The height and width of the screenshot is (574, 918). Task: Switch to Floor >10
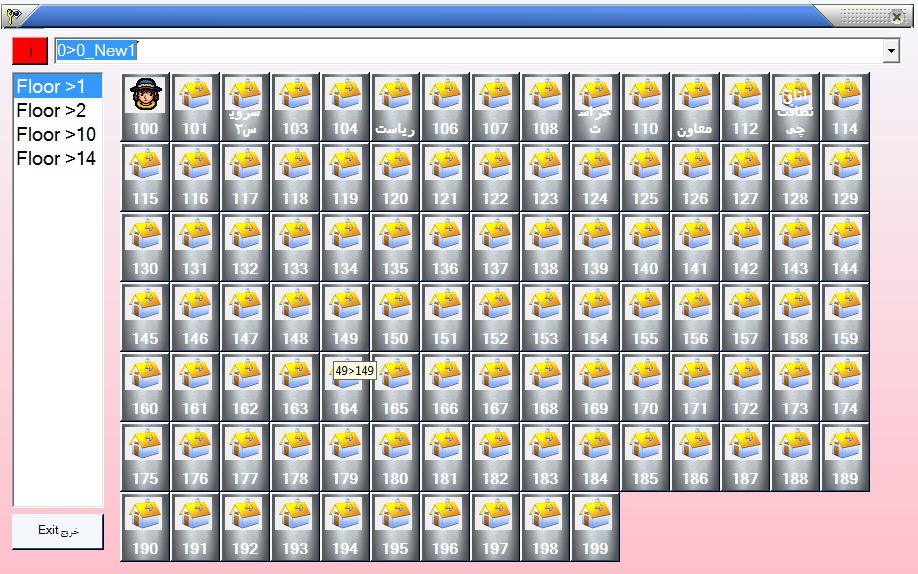click(x=55, y=134)
